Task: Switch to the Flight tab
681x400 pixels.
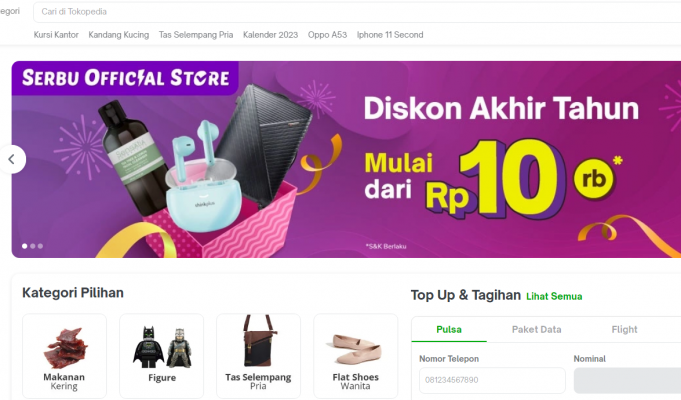Action: pos(625,330)
